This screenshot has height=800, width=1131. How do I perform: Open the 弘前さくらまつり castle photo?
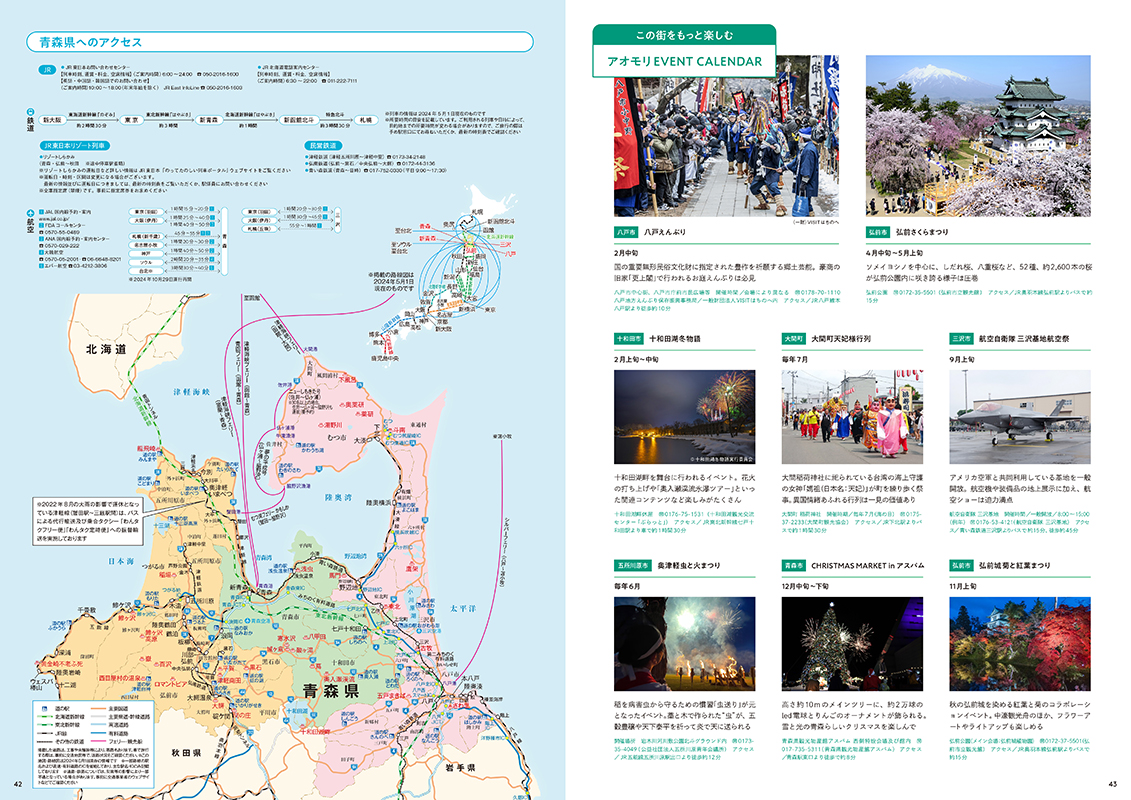pos(978,136)
